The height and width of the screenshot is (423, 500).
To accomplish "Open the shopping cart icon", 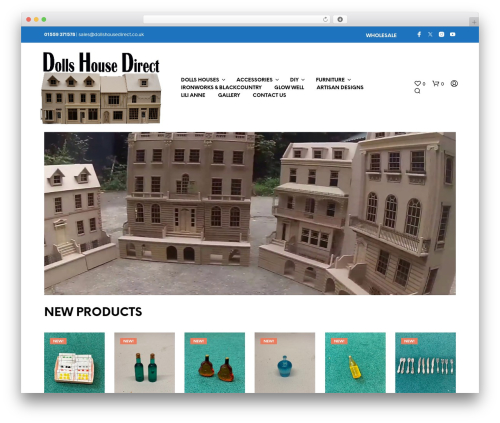I will (435, 83).
